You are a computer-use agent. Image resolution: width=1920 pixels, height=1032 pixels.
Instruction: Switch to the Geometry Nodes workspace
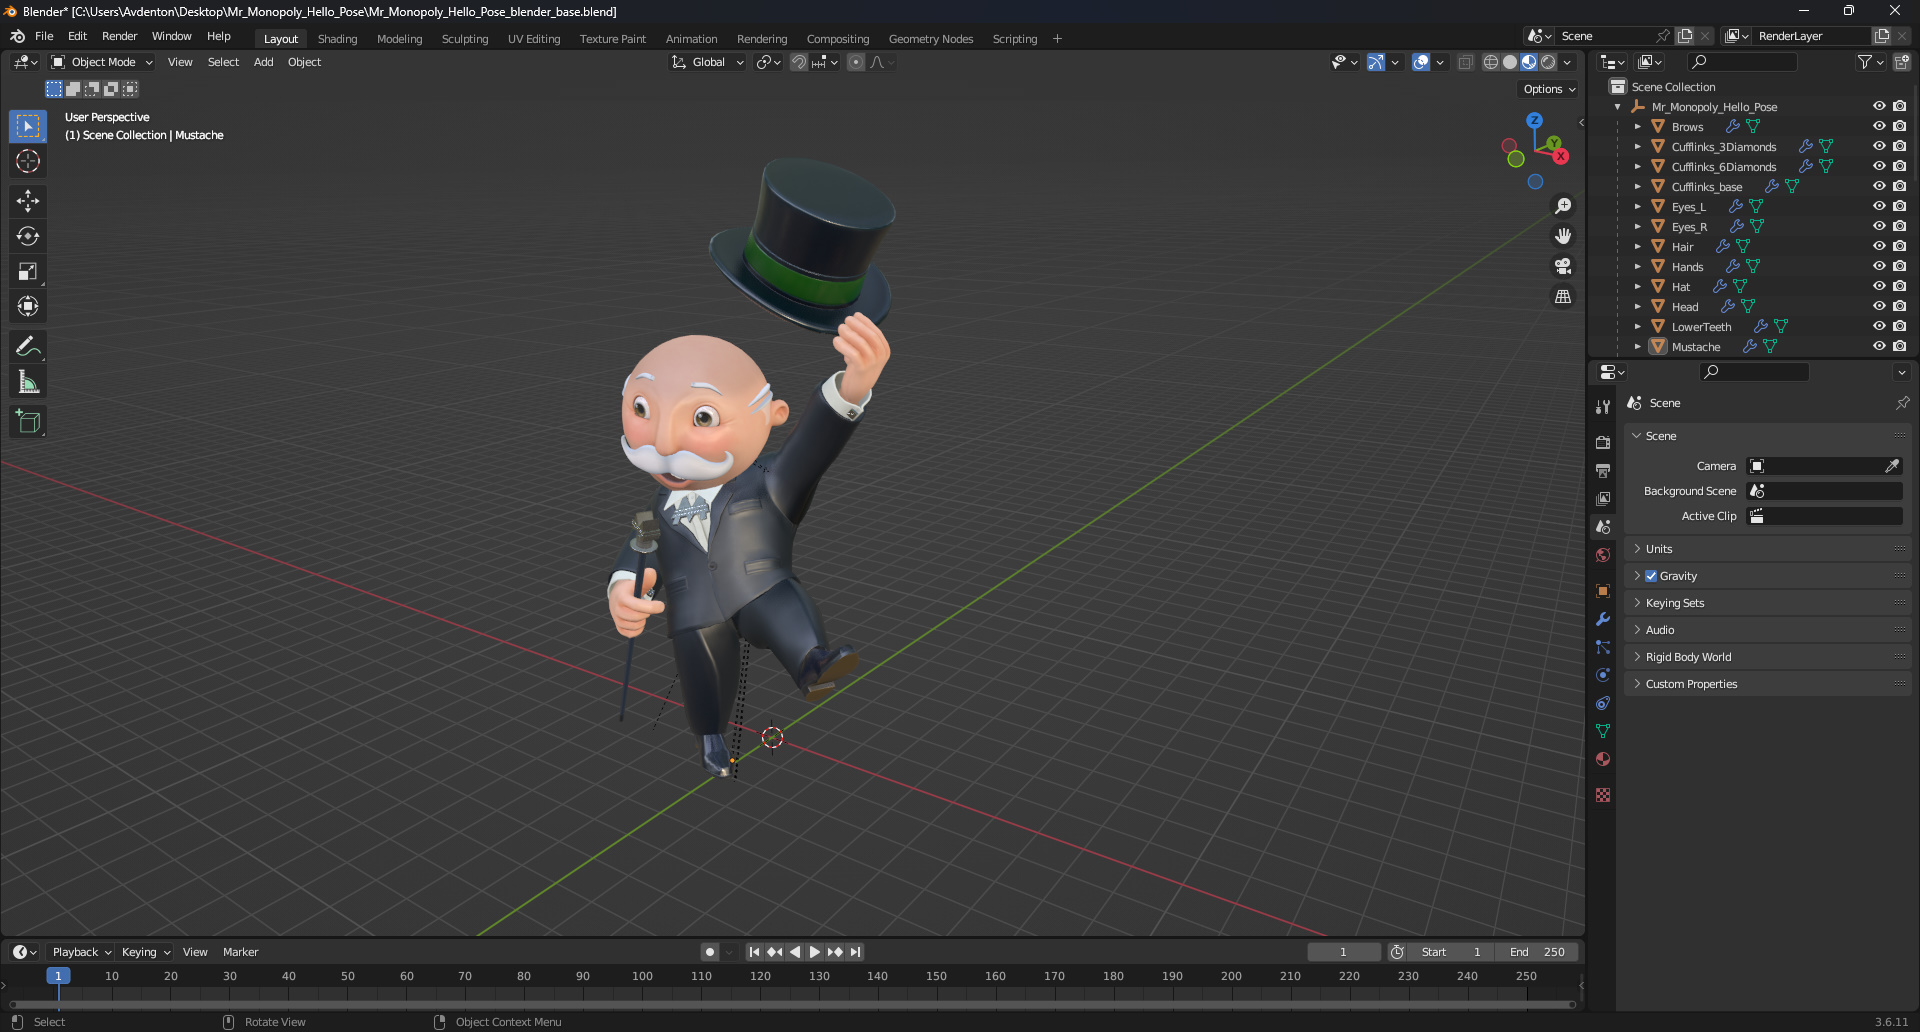[930, 39]
